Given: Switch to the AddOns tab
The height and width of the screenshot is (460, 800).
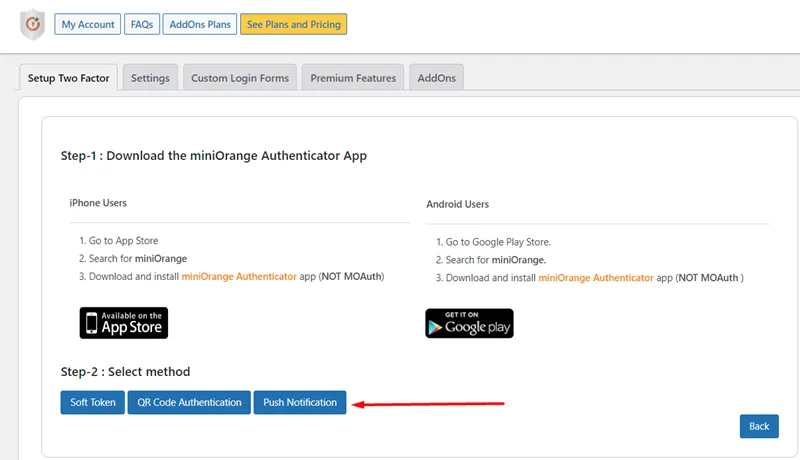Looking at the screenshot, I should tap(437, 78).
